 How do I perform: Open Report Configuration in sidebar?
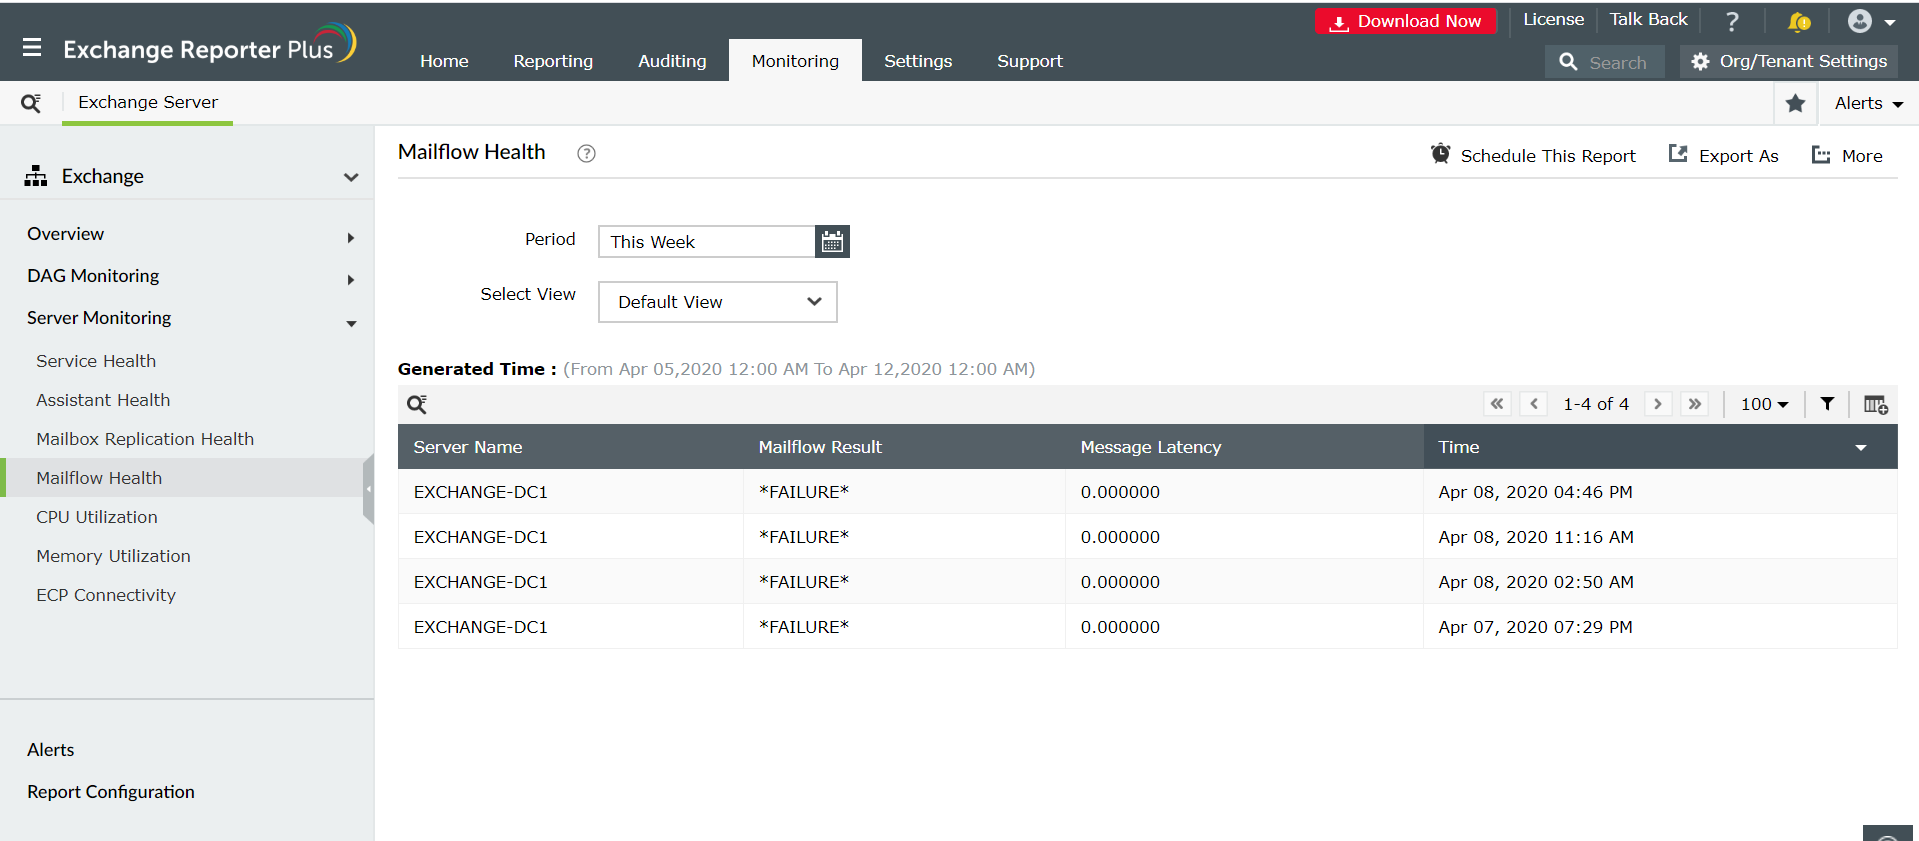[111, 792]
